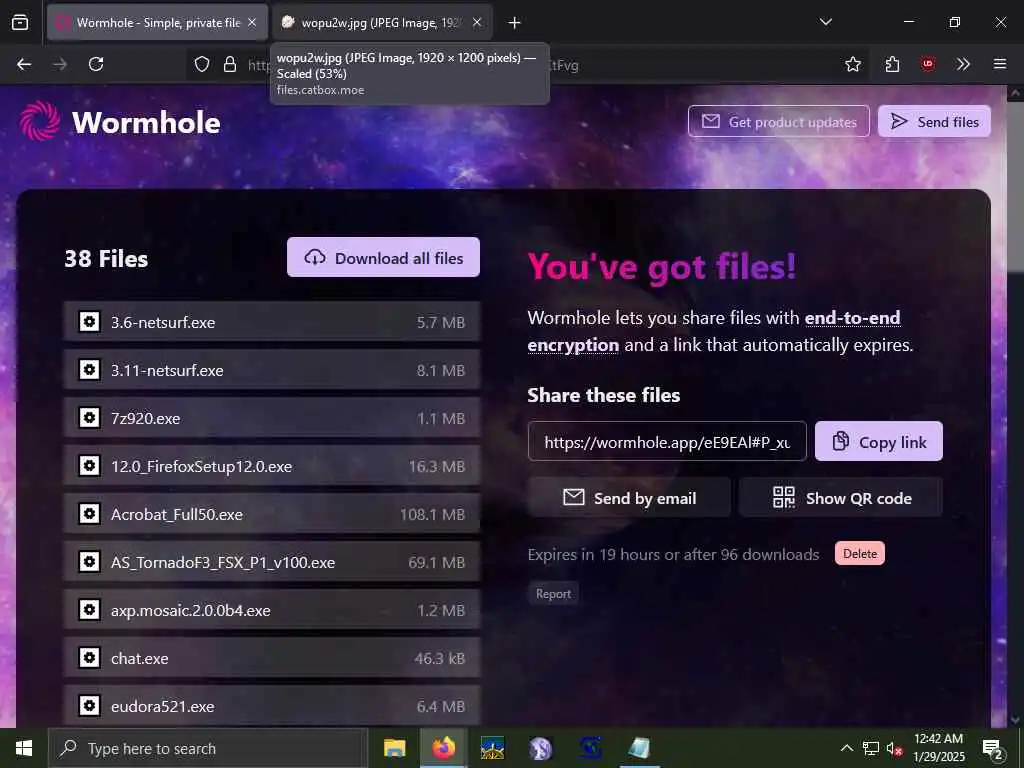Click Get product updates button
Image resolution: width=1024 pixels, height=768 pixels.
(x=779, y=121)
